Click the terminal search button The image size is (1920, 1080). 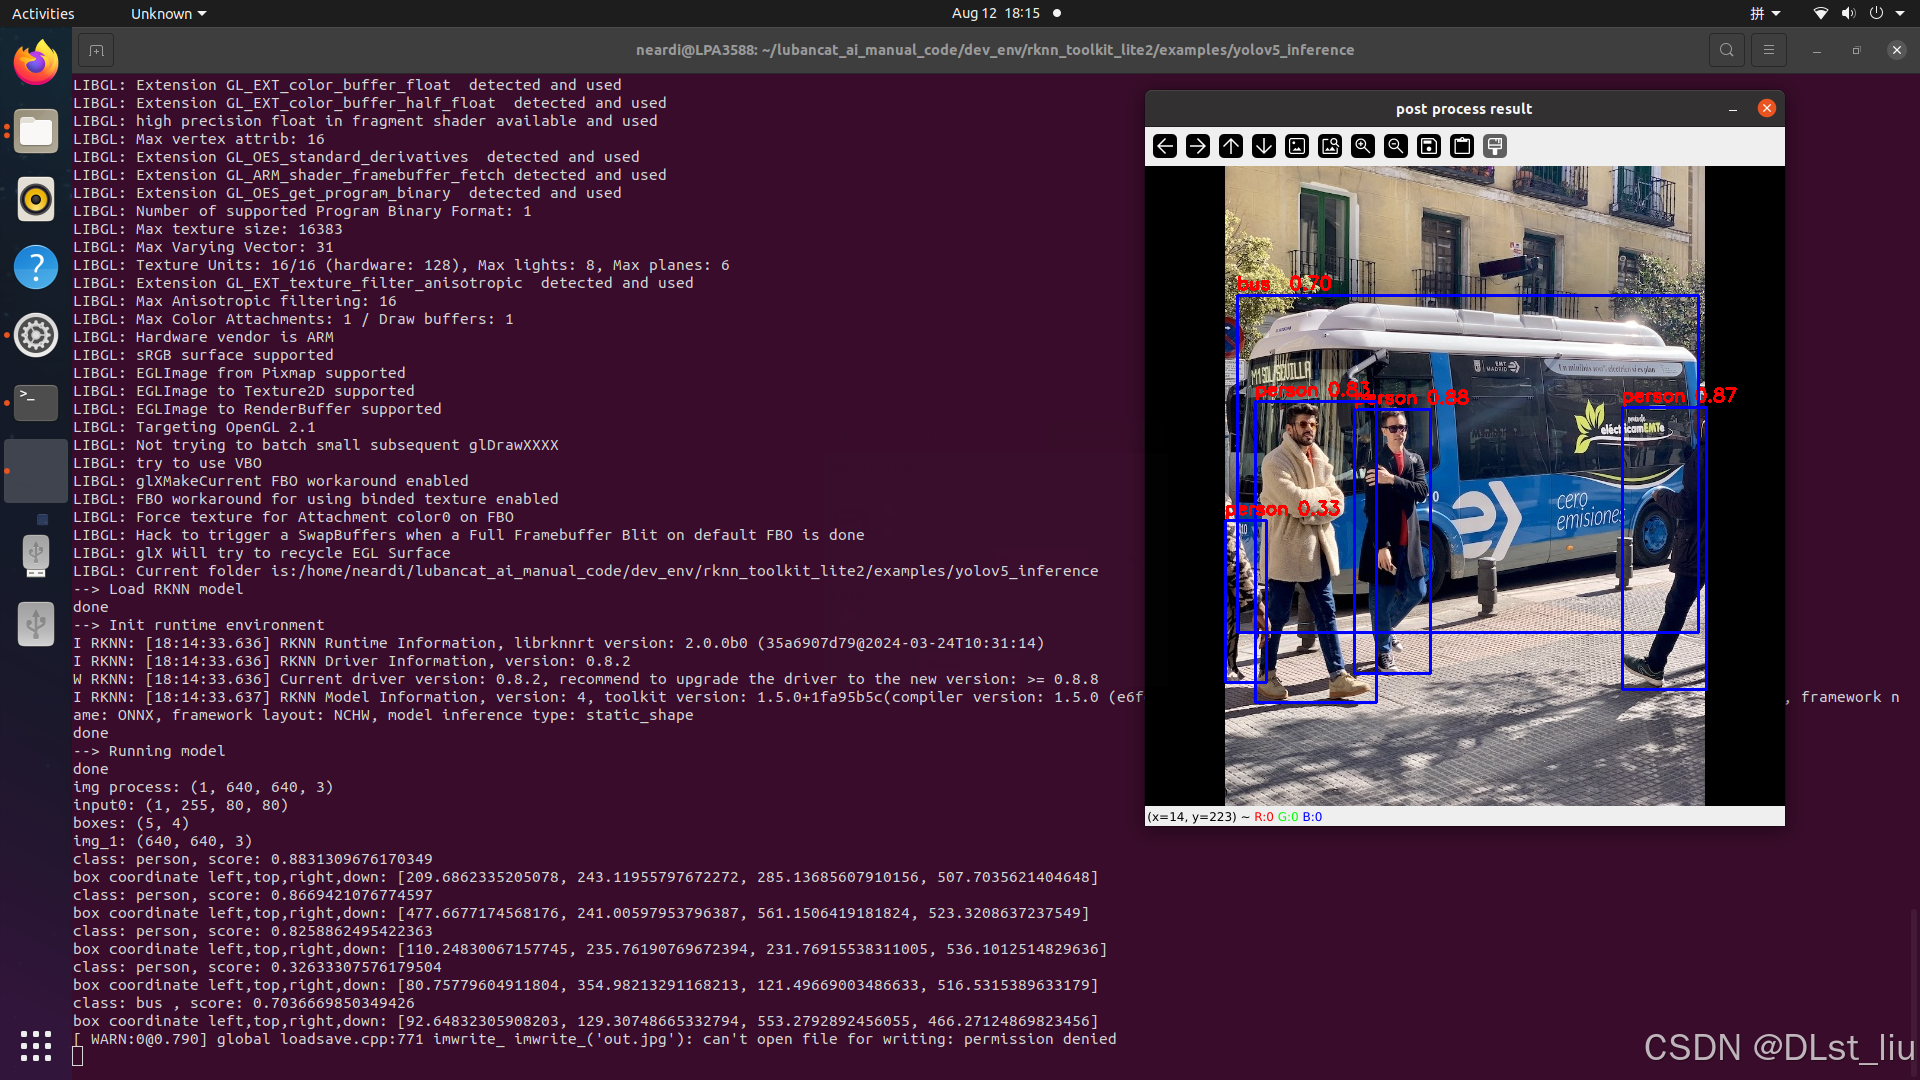1726,50
